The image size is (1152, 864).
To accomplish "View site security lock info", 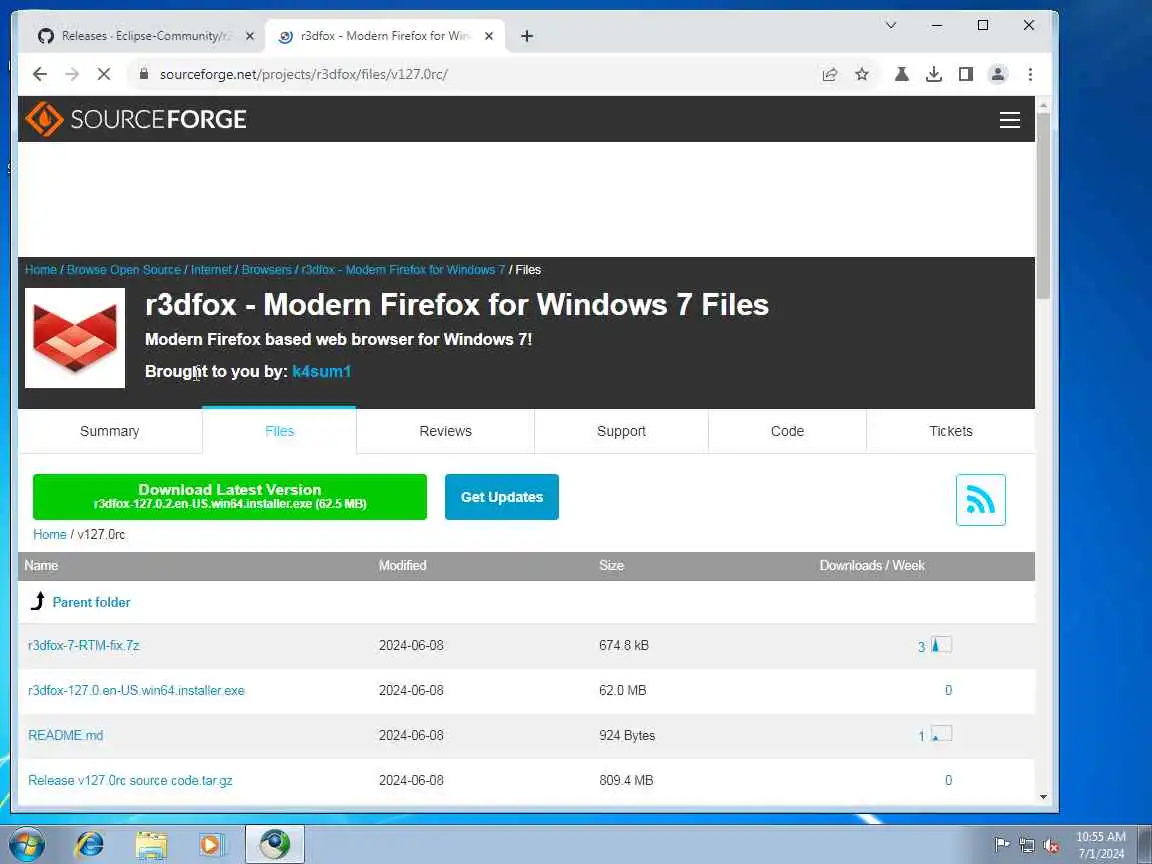I will pyautogui.click(x=144, y=74).
